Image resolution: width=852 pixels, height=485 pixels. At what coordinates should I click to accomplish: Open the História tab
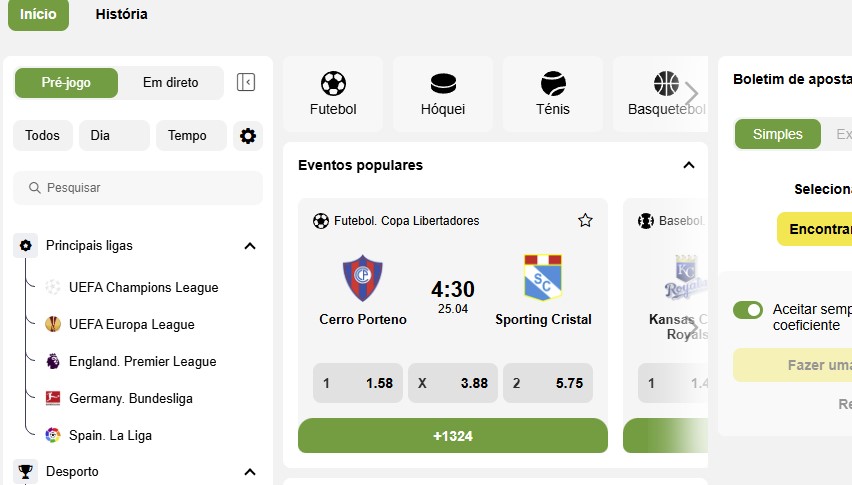121,14
